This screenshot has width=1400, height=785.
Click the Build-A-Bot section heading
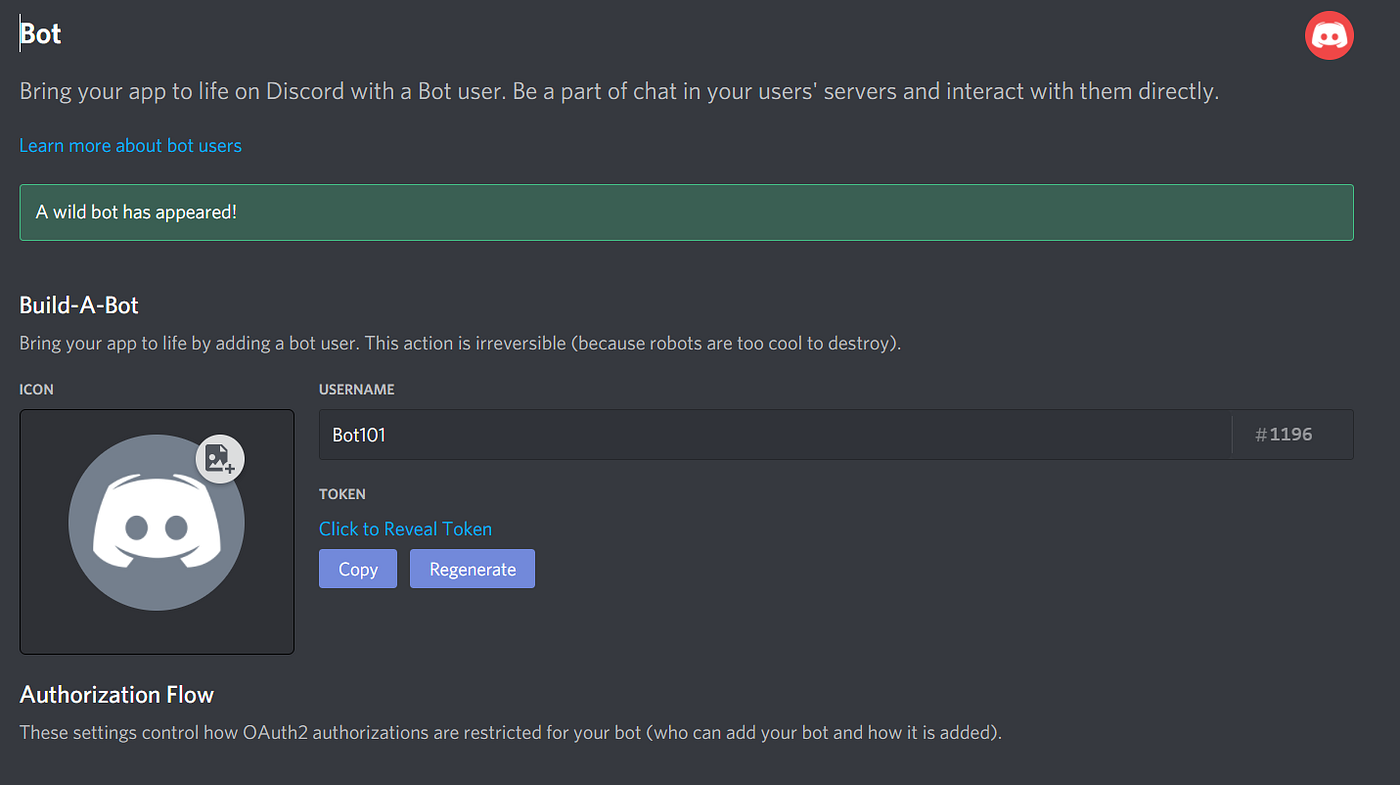pos(79,305)
